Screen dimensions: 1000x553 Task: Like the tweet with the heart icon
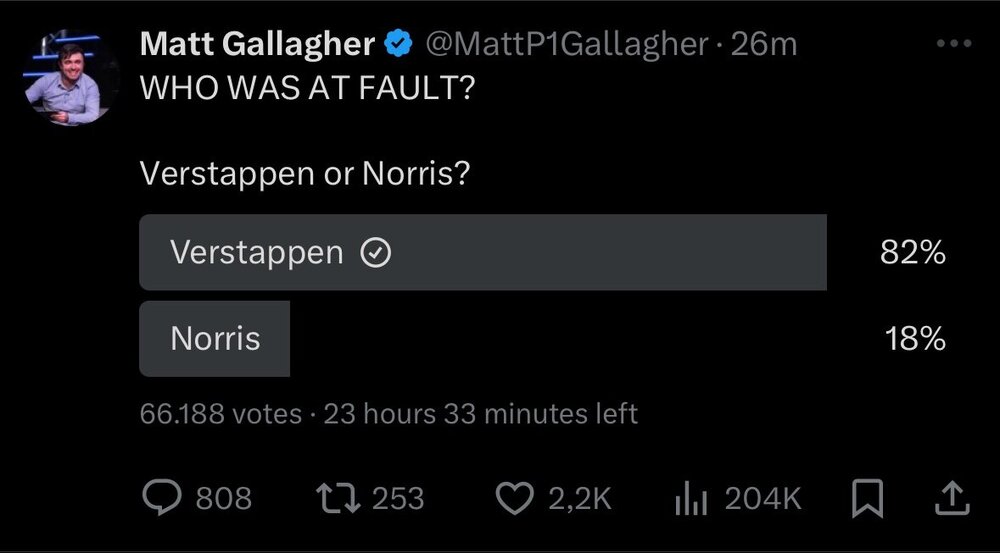(515, 499)
